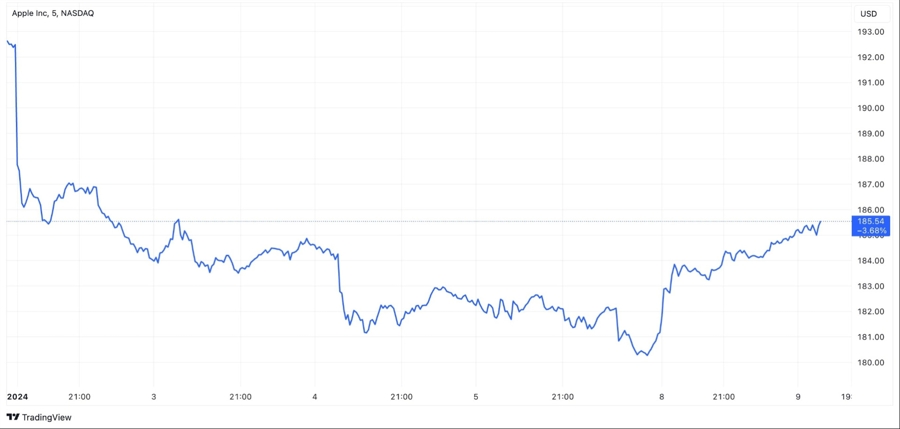The image size is (900, 429).
Task: Click the 187.00 price axis label
Action: point(871,184)
